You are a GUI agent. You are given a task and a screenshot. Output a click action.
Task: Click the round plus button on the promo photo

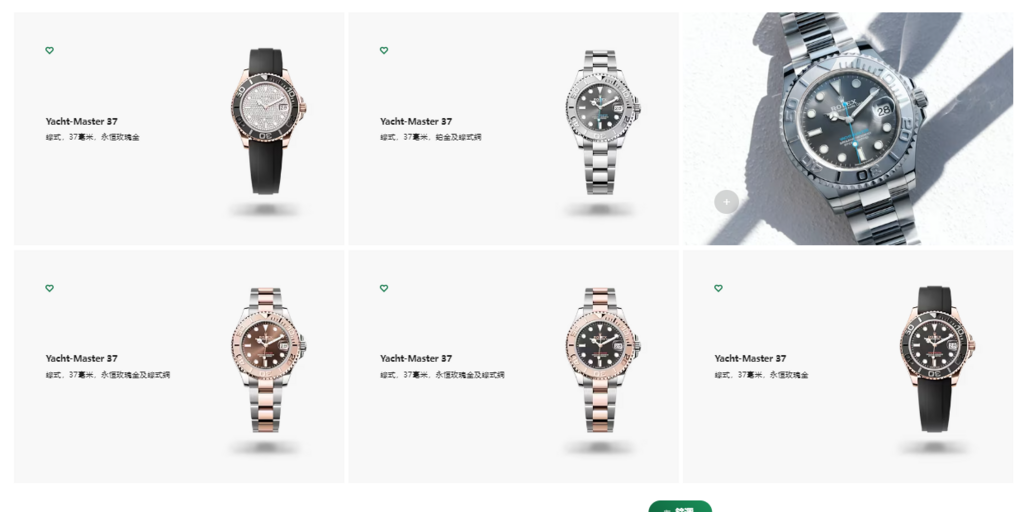pyautogui.click(x=726, y=202)
